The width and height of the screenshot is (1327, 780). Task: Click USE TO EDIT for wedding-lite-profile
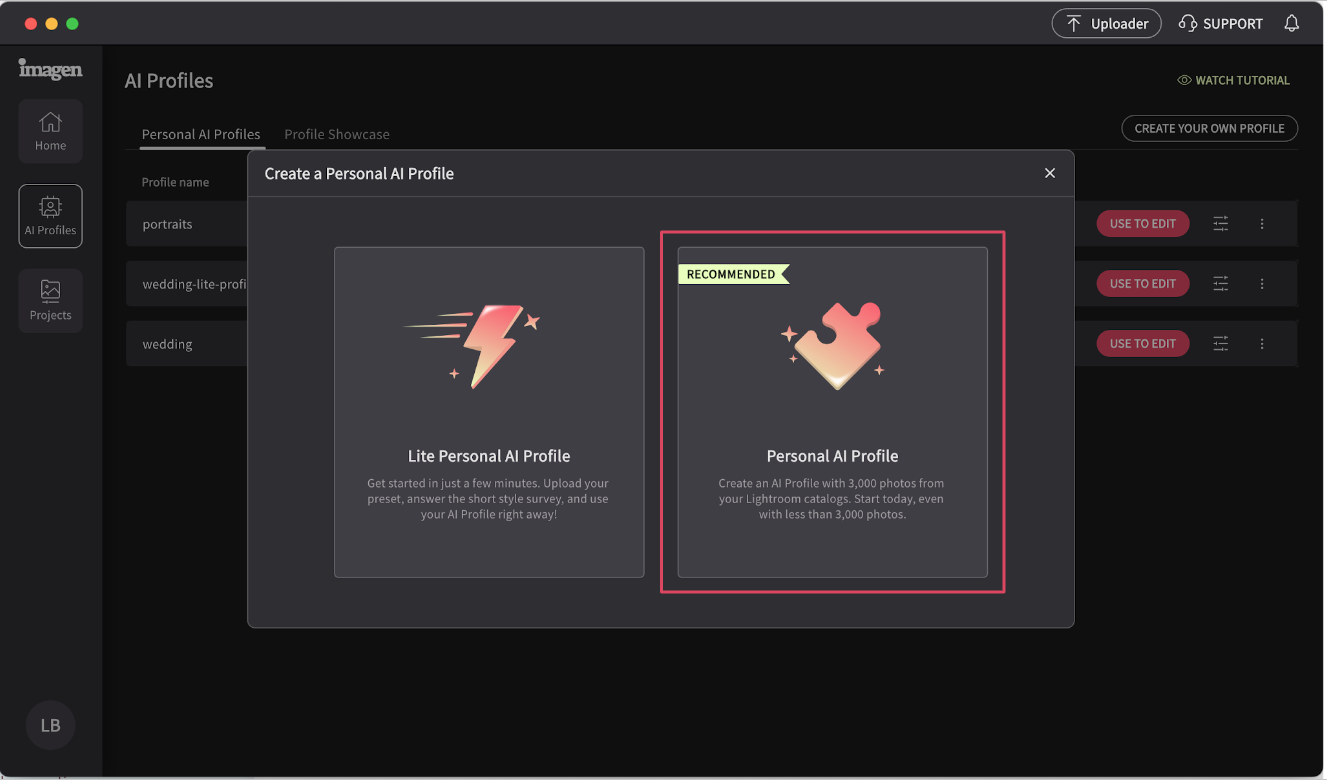pyautogui.click(x=1143, y=284)
